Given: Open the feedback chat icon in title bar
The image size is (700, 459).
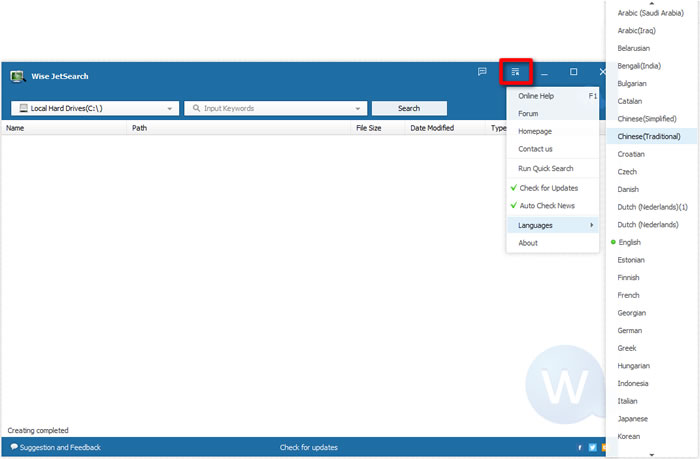Looking at the screenshot, I should (x=482, y=71).
